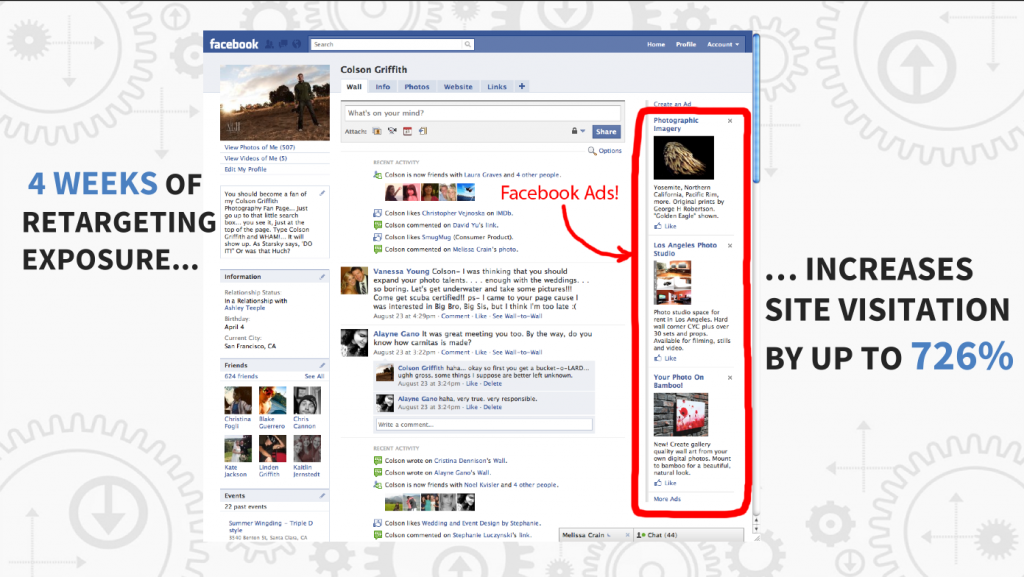
Task: Edit the Information section with pencil icon
Action: pos(322,277)
